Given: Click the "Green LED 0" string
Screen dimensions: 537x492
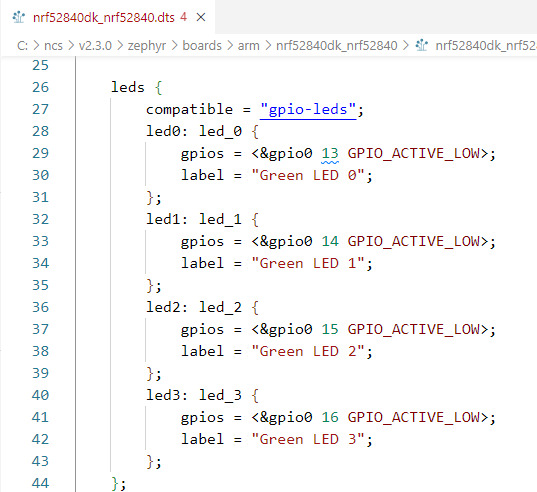Looking at the screenshot, I should [x=308, y=175].
